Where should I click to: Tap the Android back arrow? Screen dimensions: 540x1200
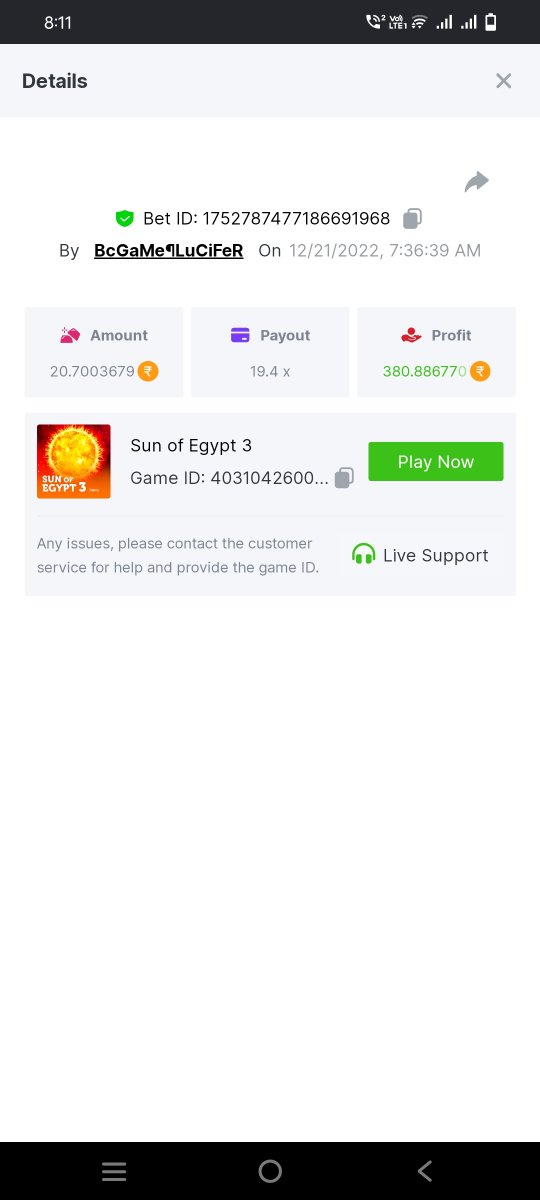[425, 1172]
